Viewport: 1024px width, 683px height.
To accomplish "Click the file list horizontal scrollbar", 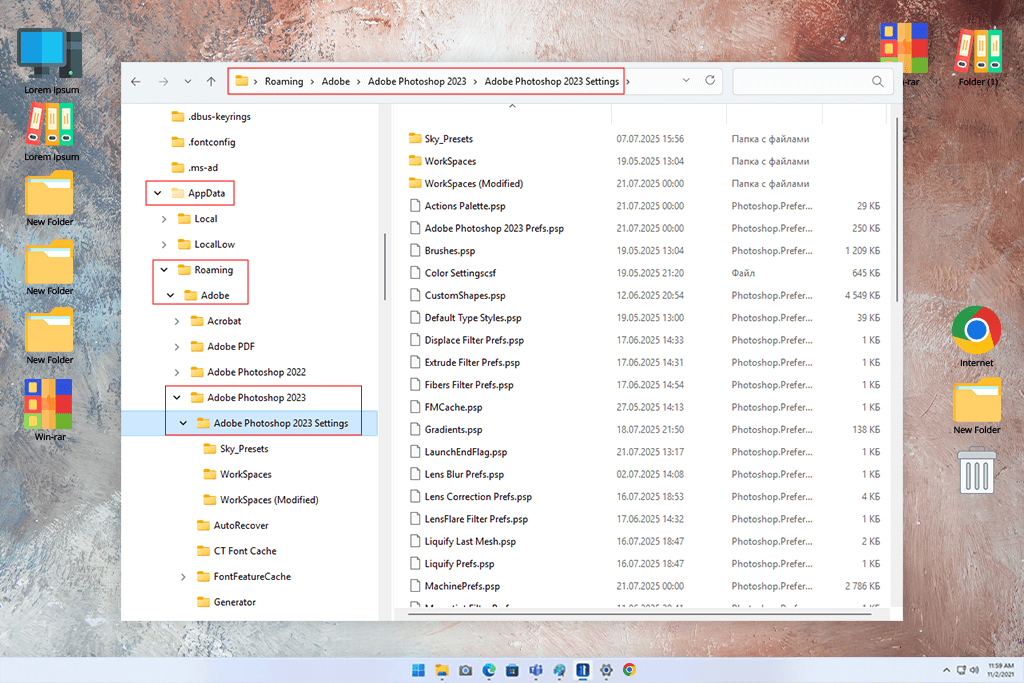I will (640, 614).
